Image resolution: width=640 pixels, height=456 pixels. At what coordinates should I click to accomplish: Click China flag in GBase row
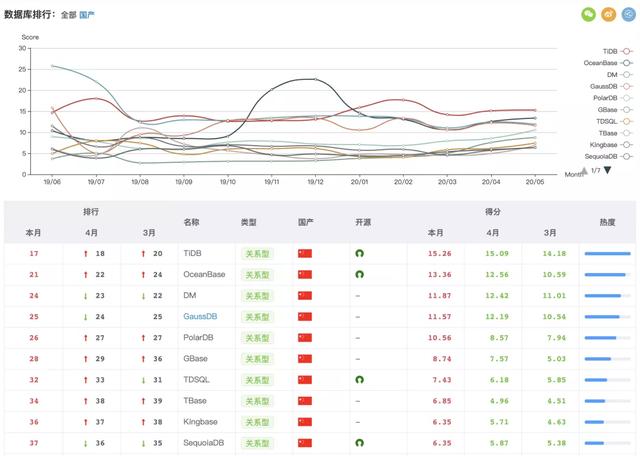(305, 359)
